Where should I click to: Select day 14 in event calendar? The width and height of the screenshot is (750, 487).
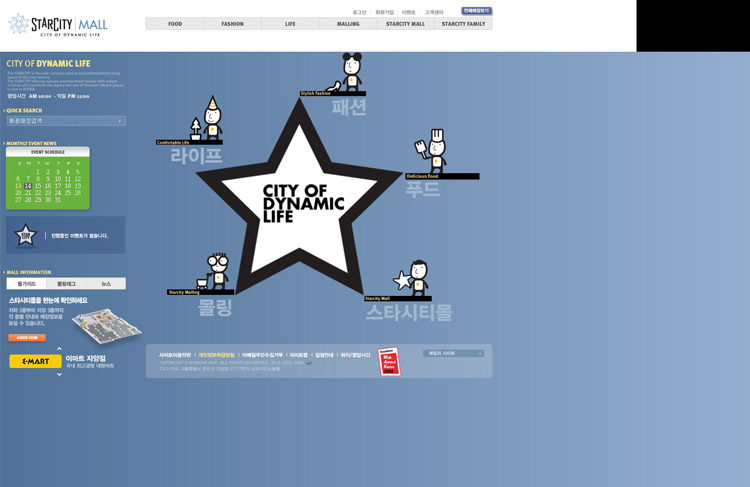tap(28, 186)
